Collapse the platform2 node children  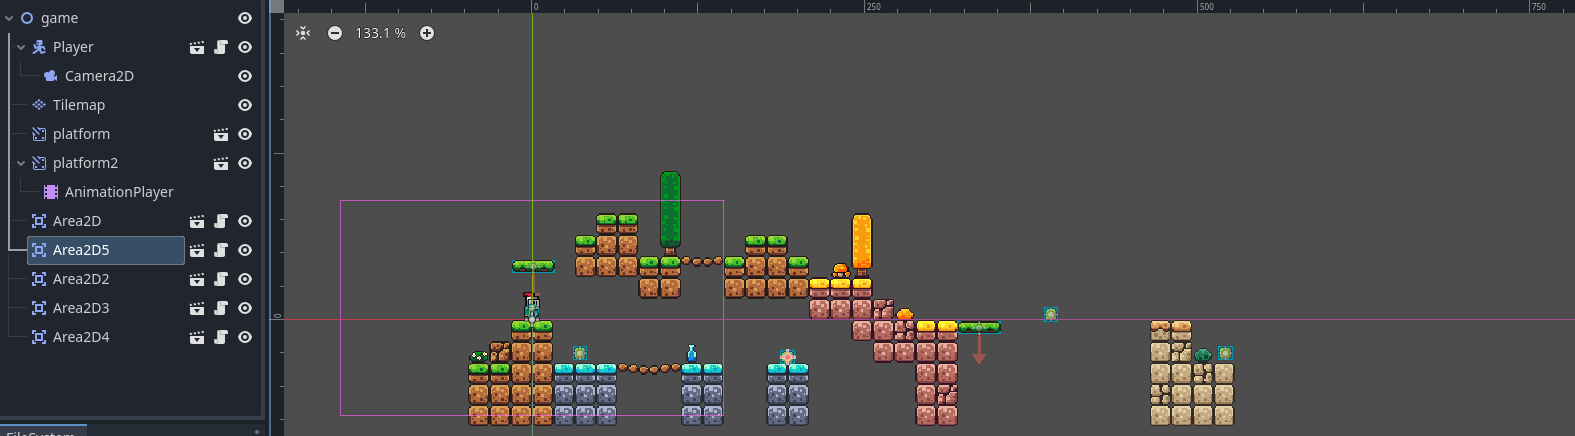[x=21, y=163]
